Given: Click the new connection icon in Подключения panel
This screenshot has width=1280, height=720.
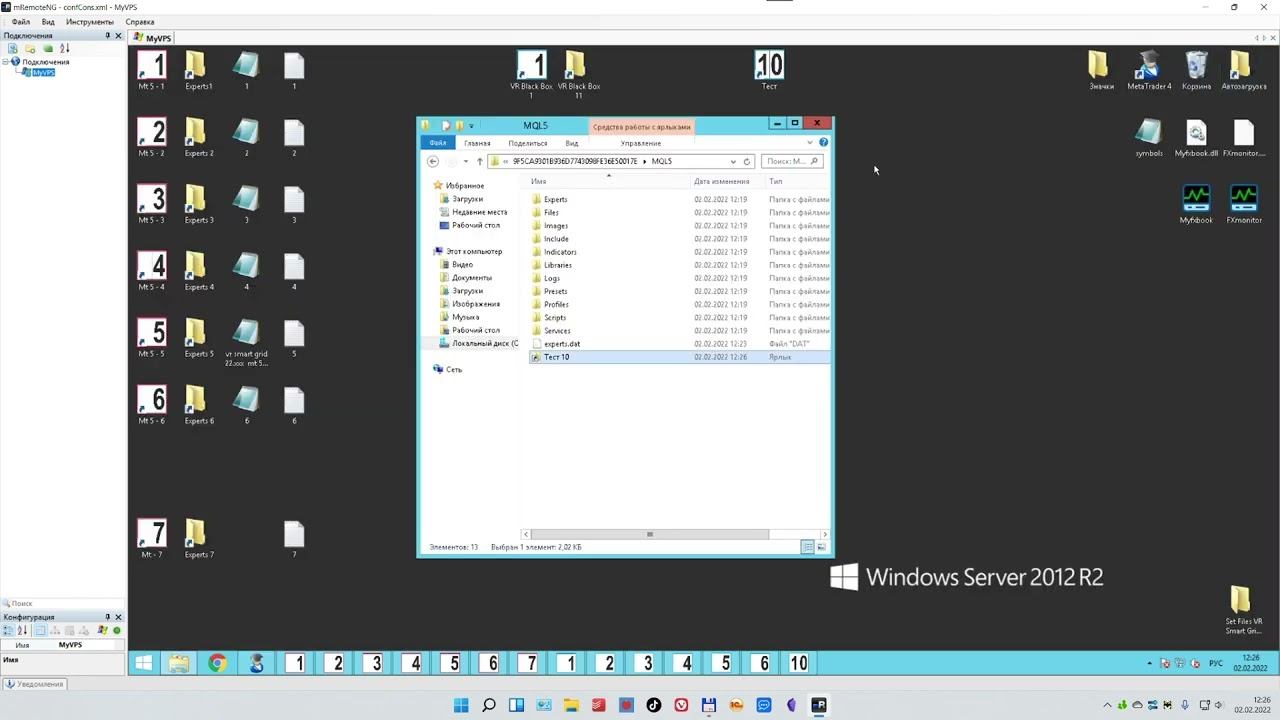Looking at the screenshot, I should pos(12,48).
